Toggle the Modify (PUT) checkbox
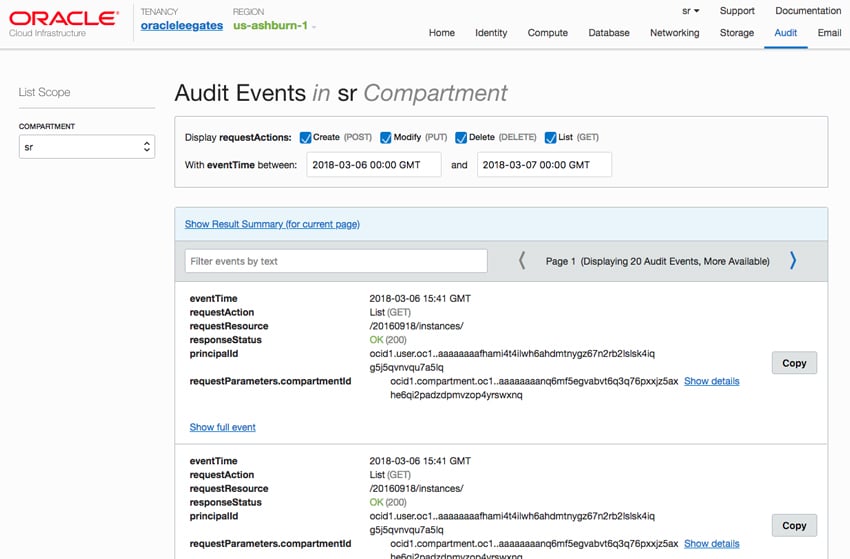 385,138
